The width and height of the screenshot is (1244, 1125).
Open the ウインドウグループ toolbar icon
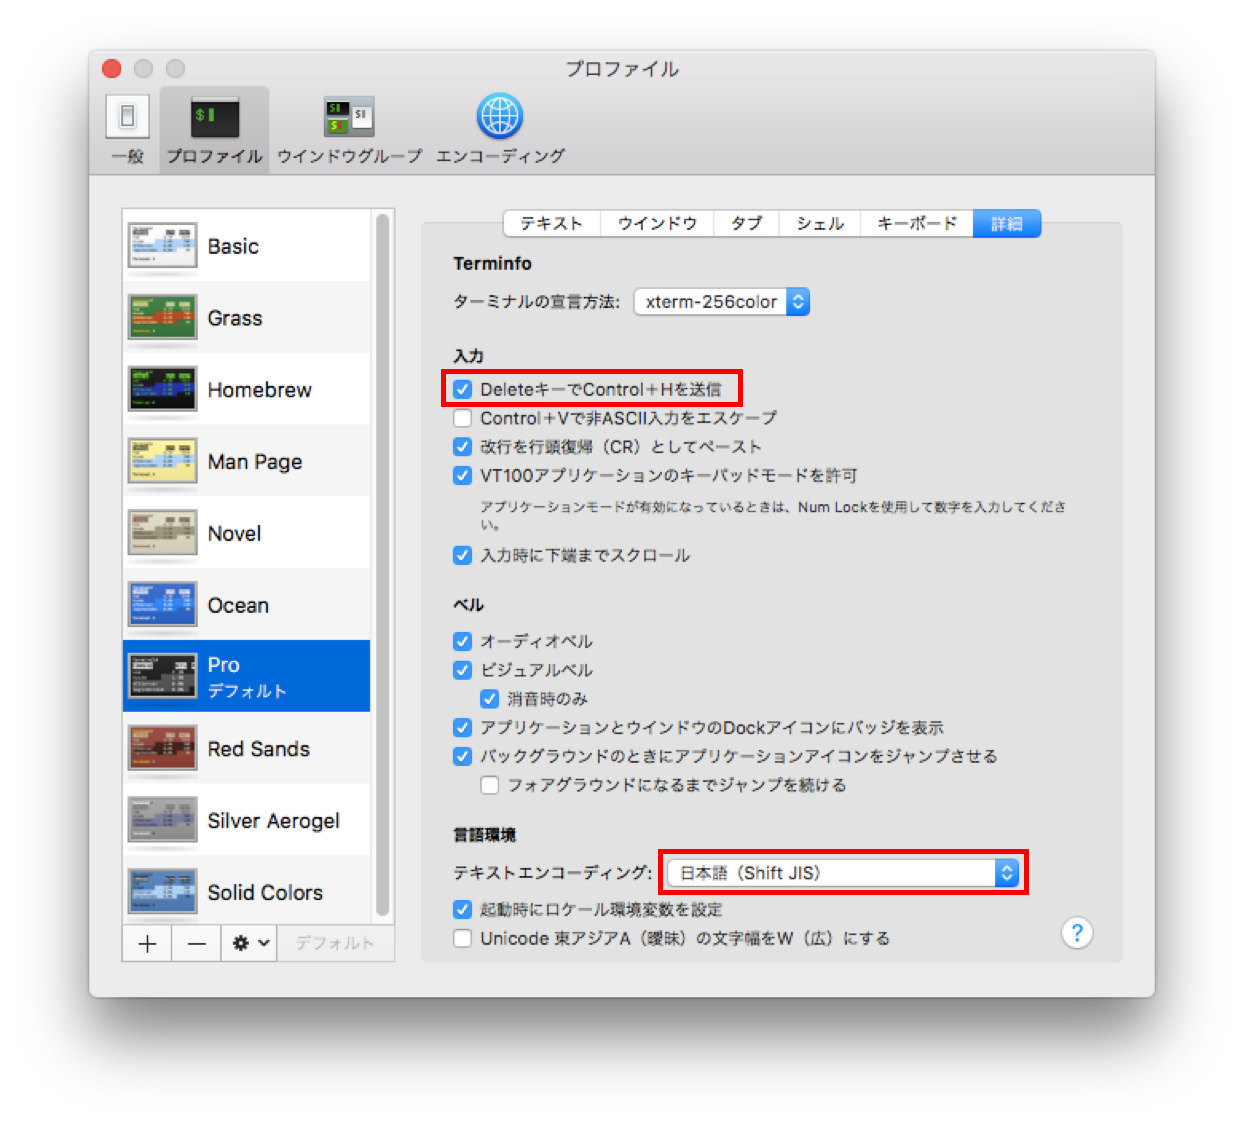click(x=349, y=118)
